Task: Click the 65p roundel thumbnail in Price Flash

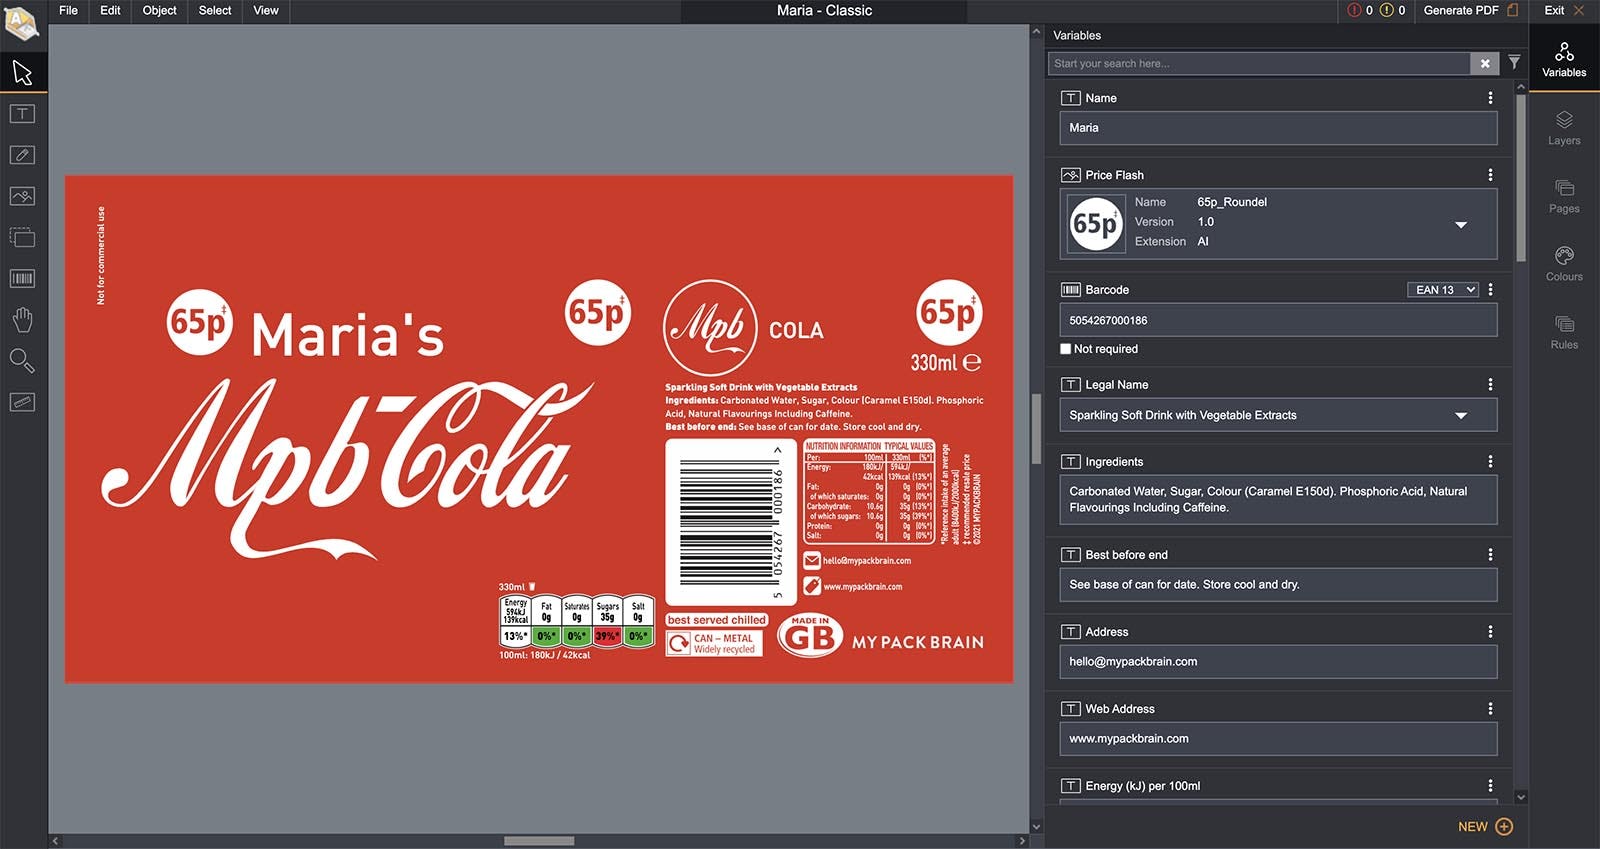Action: (1096, 224)
